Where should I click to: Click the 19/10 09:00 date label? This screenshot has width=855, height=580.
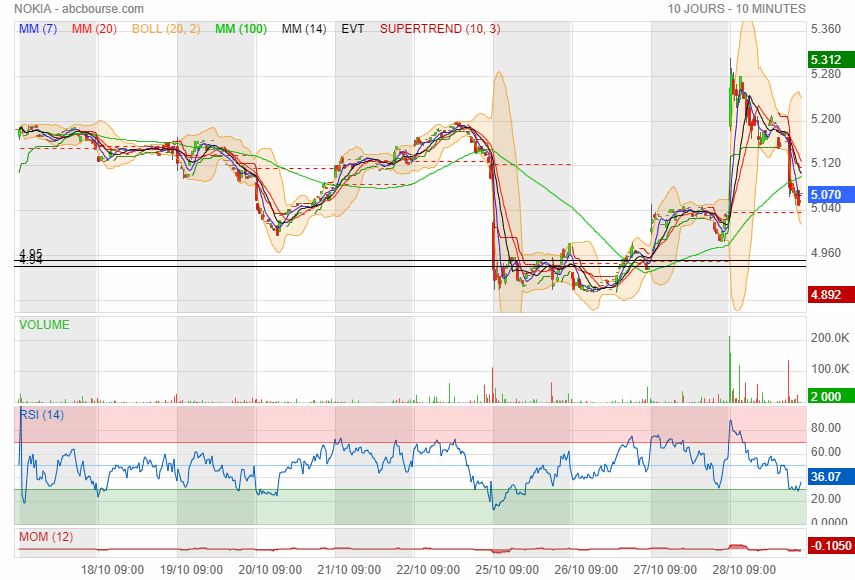(191, 570)
